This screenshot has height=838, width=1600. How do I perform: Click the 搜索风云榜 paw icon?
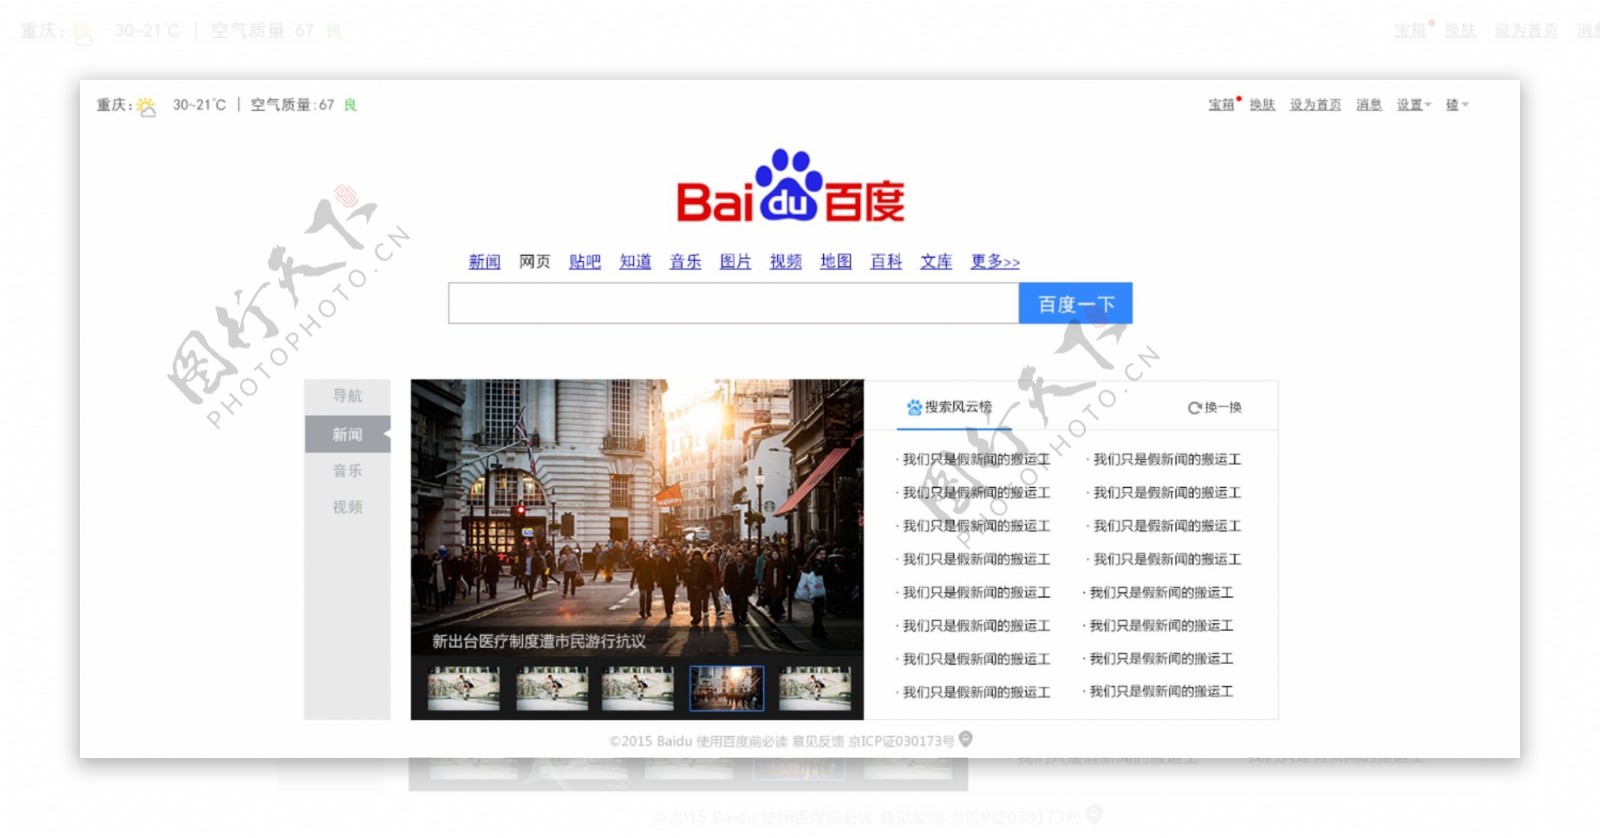914,407
